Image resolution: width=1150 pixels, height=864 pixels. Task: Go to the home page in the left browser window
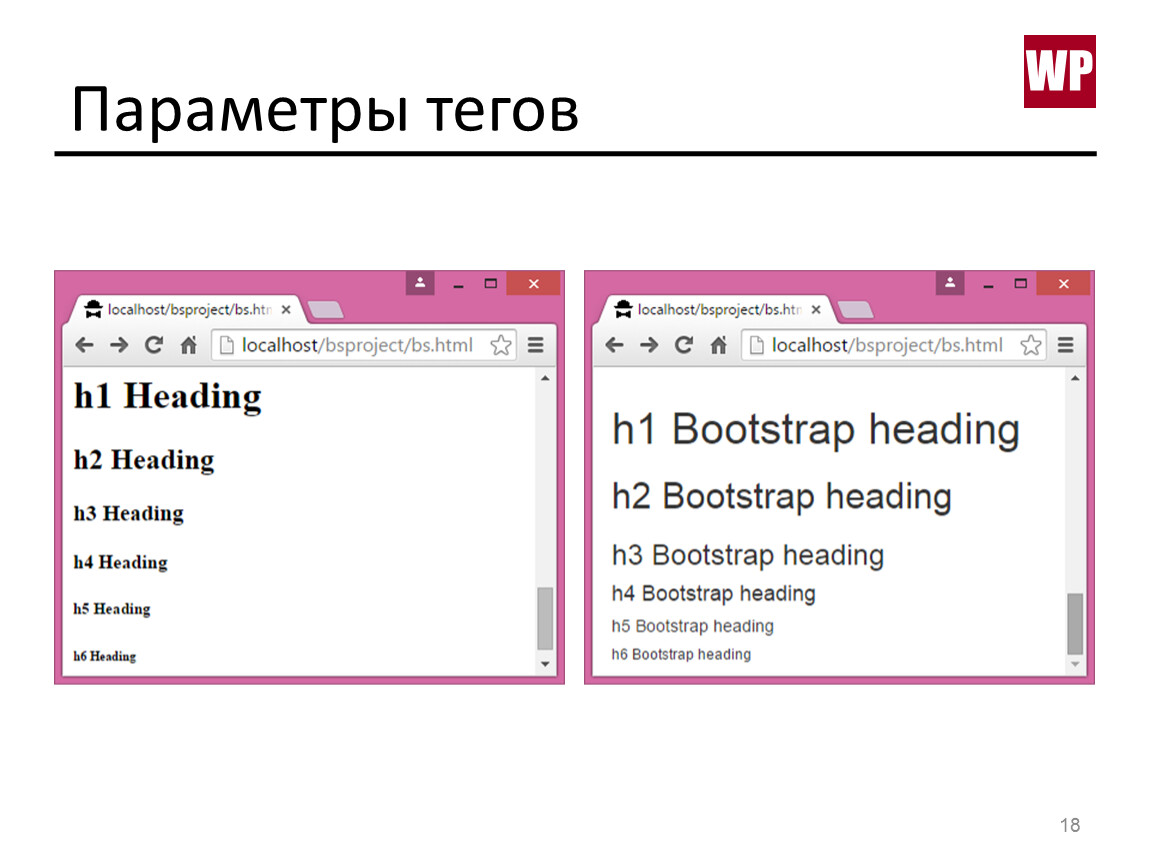point(188,346)
